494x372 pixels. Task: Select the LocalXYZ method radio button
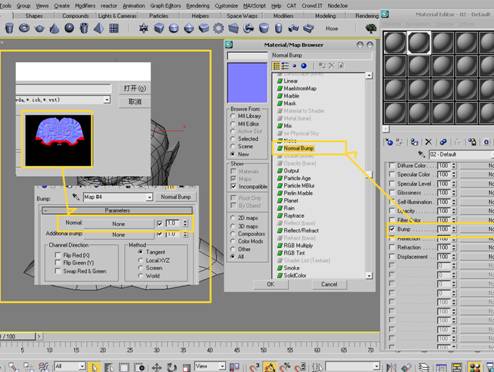(x=141, y=261)
